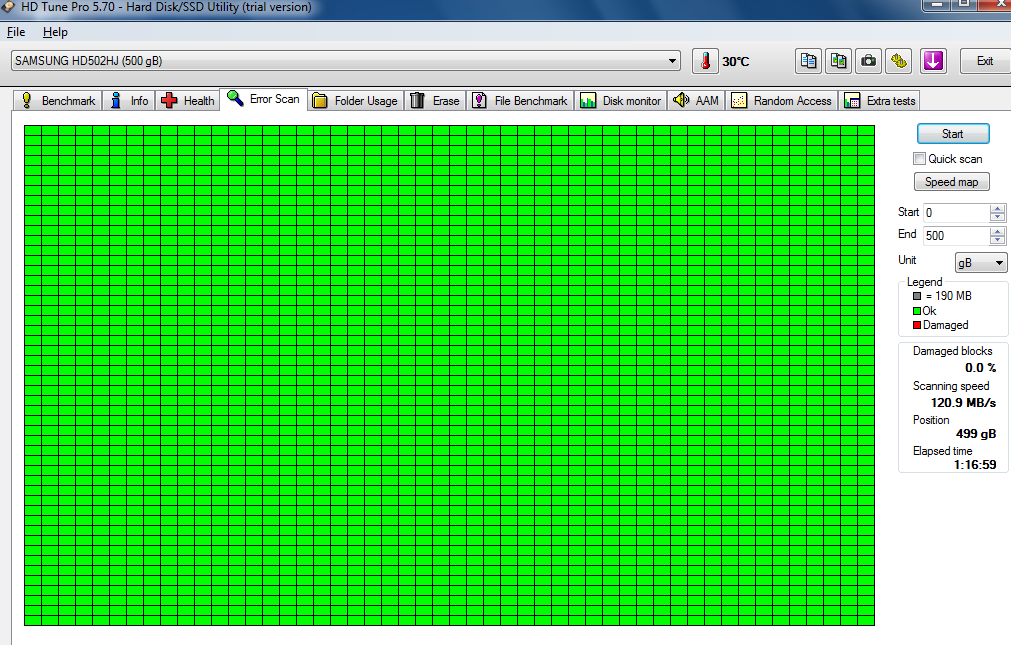1011x645 pixels.
Task: Switch to the Random Access tab
Action: click(781, 101)
